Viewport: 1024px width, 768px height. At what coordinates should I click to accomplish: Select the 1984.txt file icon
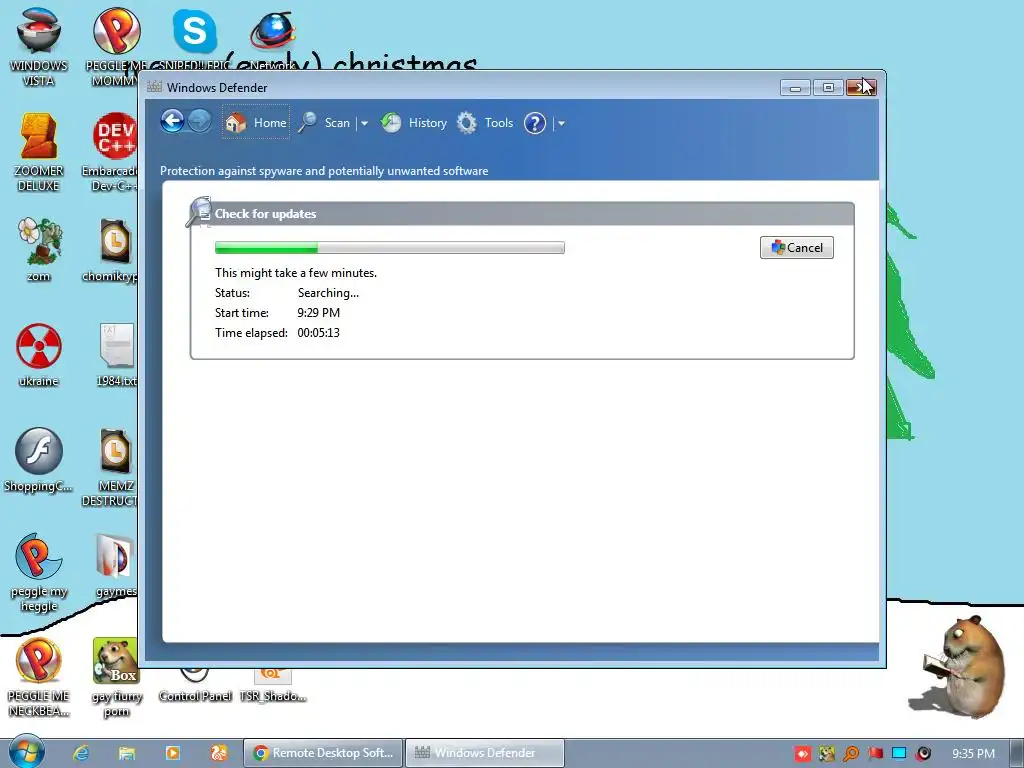[x=116, y=355]
